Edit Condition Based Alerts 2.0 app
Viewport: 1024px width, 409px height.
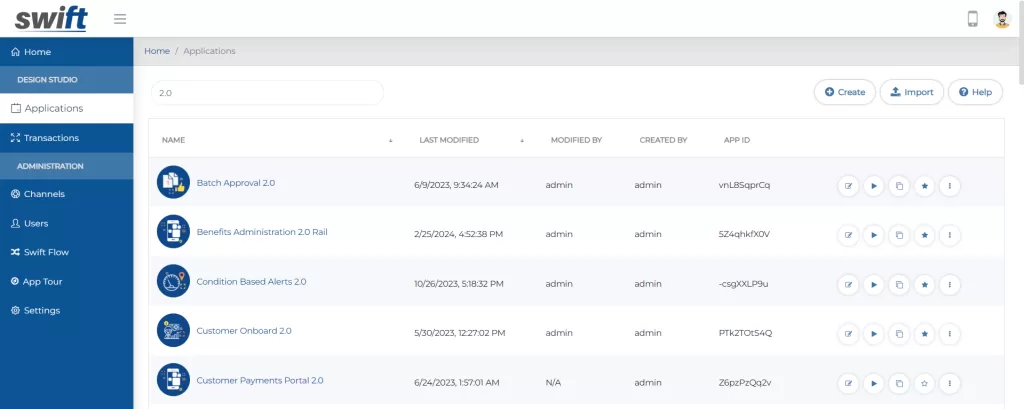pos(848,284)
